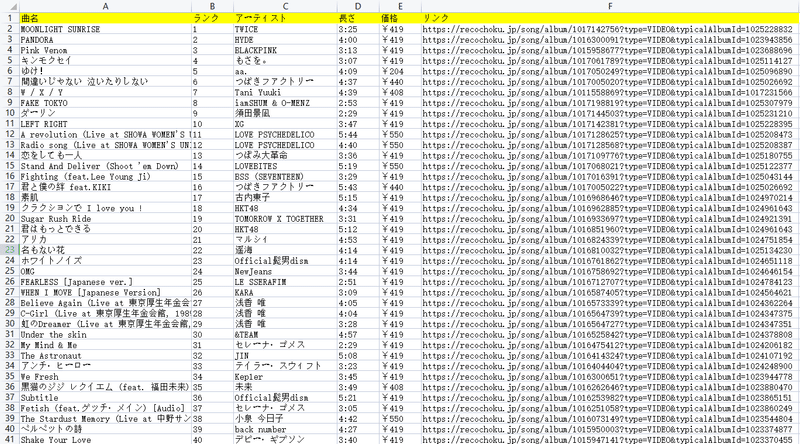Select the Under the skin cell
Viewport: 800px width, 444px height.
106,334
